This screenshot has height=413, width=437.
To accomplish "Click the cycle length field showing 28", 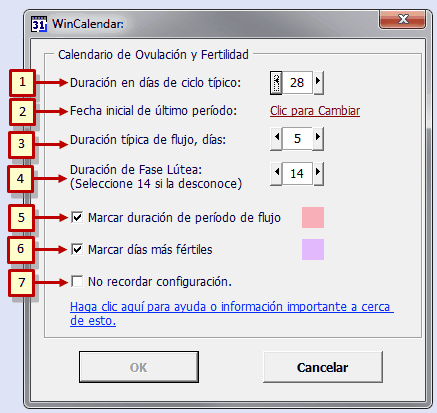I will (x=297, y=82).
